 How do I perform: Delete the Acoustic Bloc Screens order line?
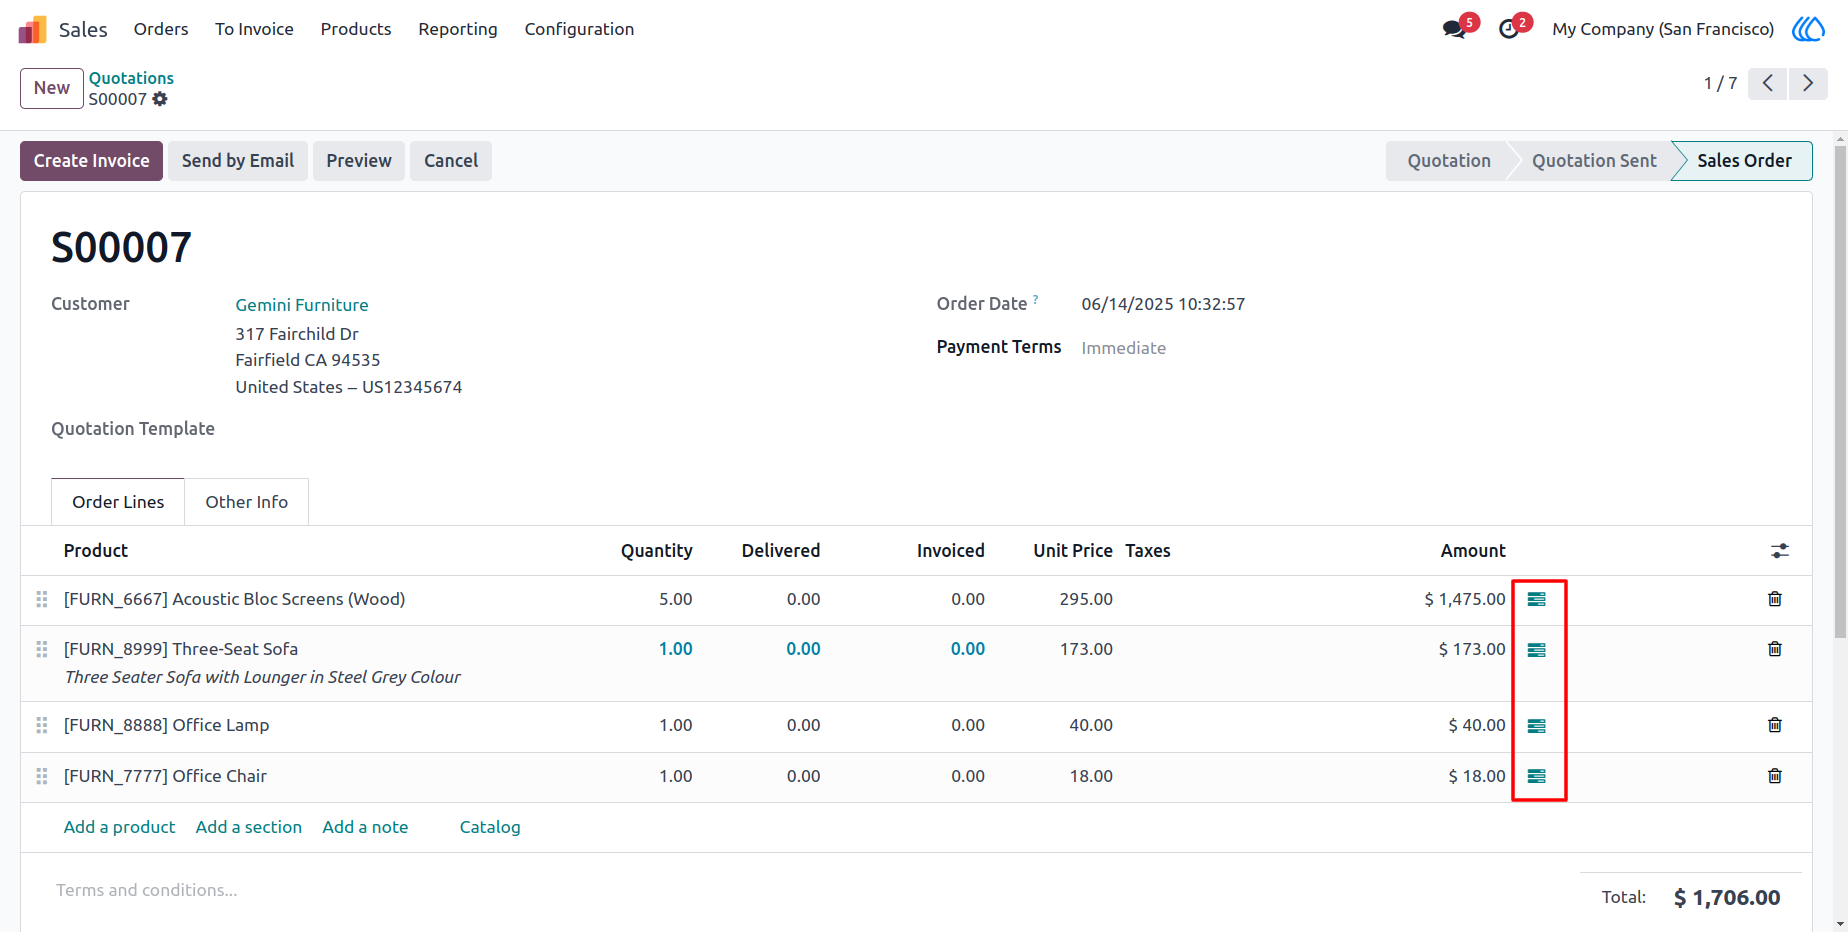tap(1775, 599)
